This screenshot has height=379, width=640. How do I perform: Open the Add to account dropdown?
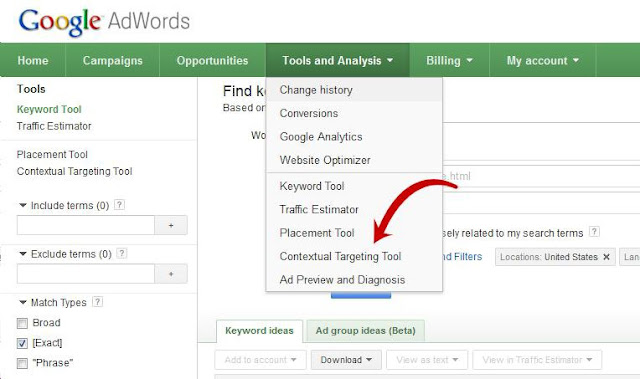tap(260, 360)
